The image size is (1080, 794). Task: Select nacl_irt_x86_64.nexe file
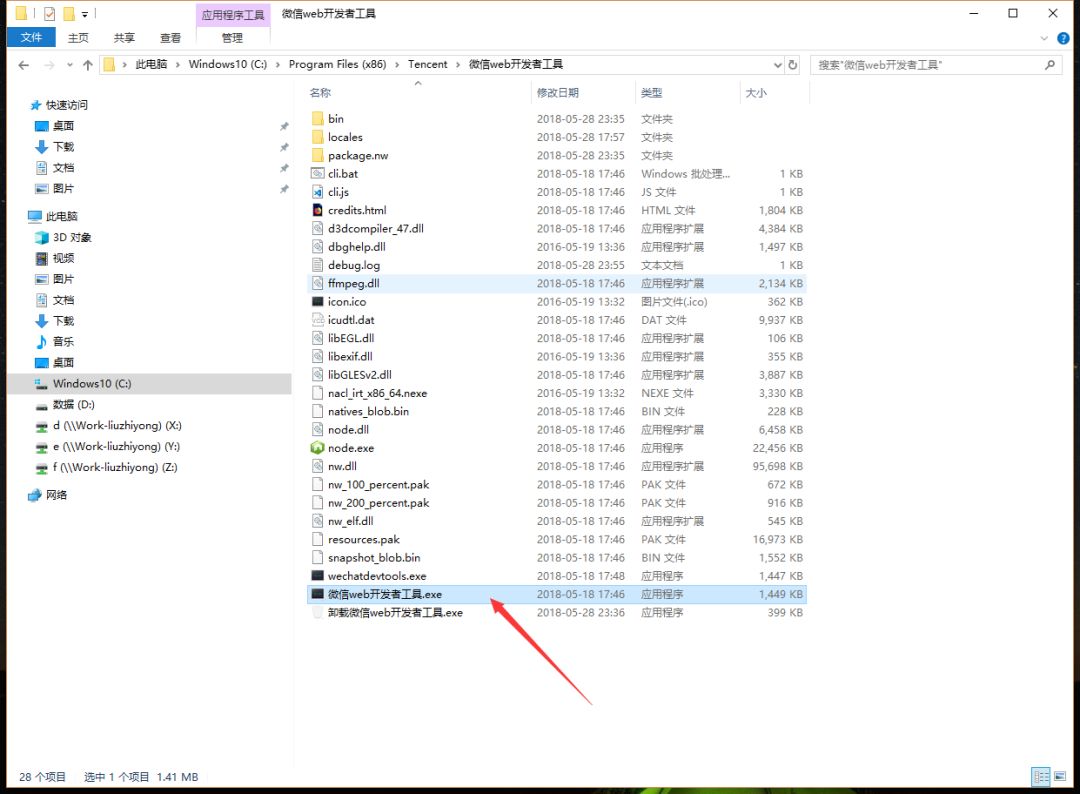(557, 393)
